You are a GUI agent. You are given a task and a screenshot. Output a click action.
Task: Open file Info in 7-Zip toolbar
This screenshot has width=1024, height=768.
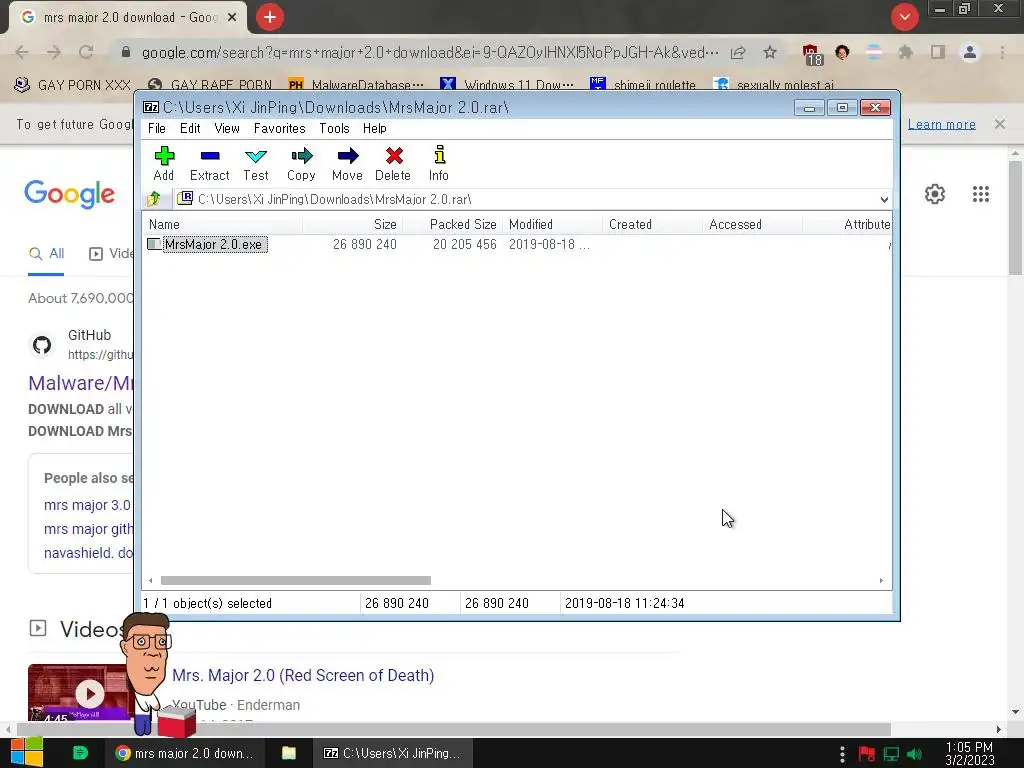[x=439, y=163]
